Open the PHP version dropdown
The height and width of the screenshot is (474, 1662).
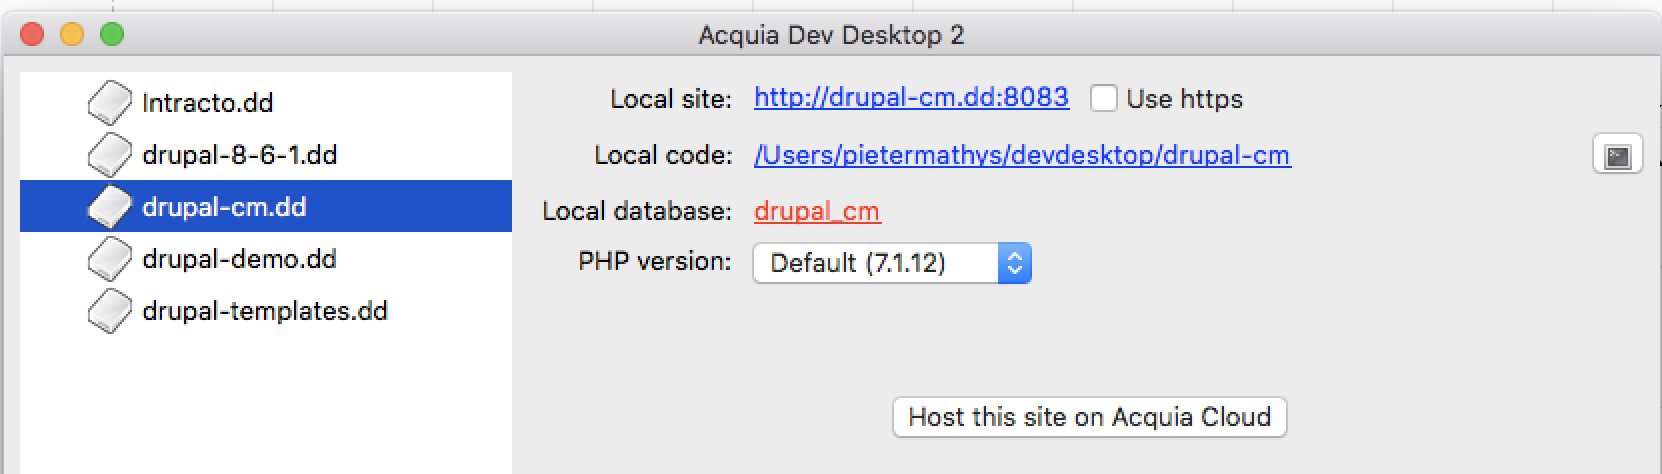[892, 263]
